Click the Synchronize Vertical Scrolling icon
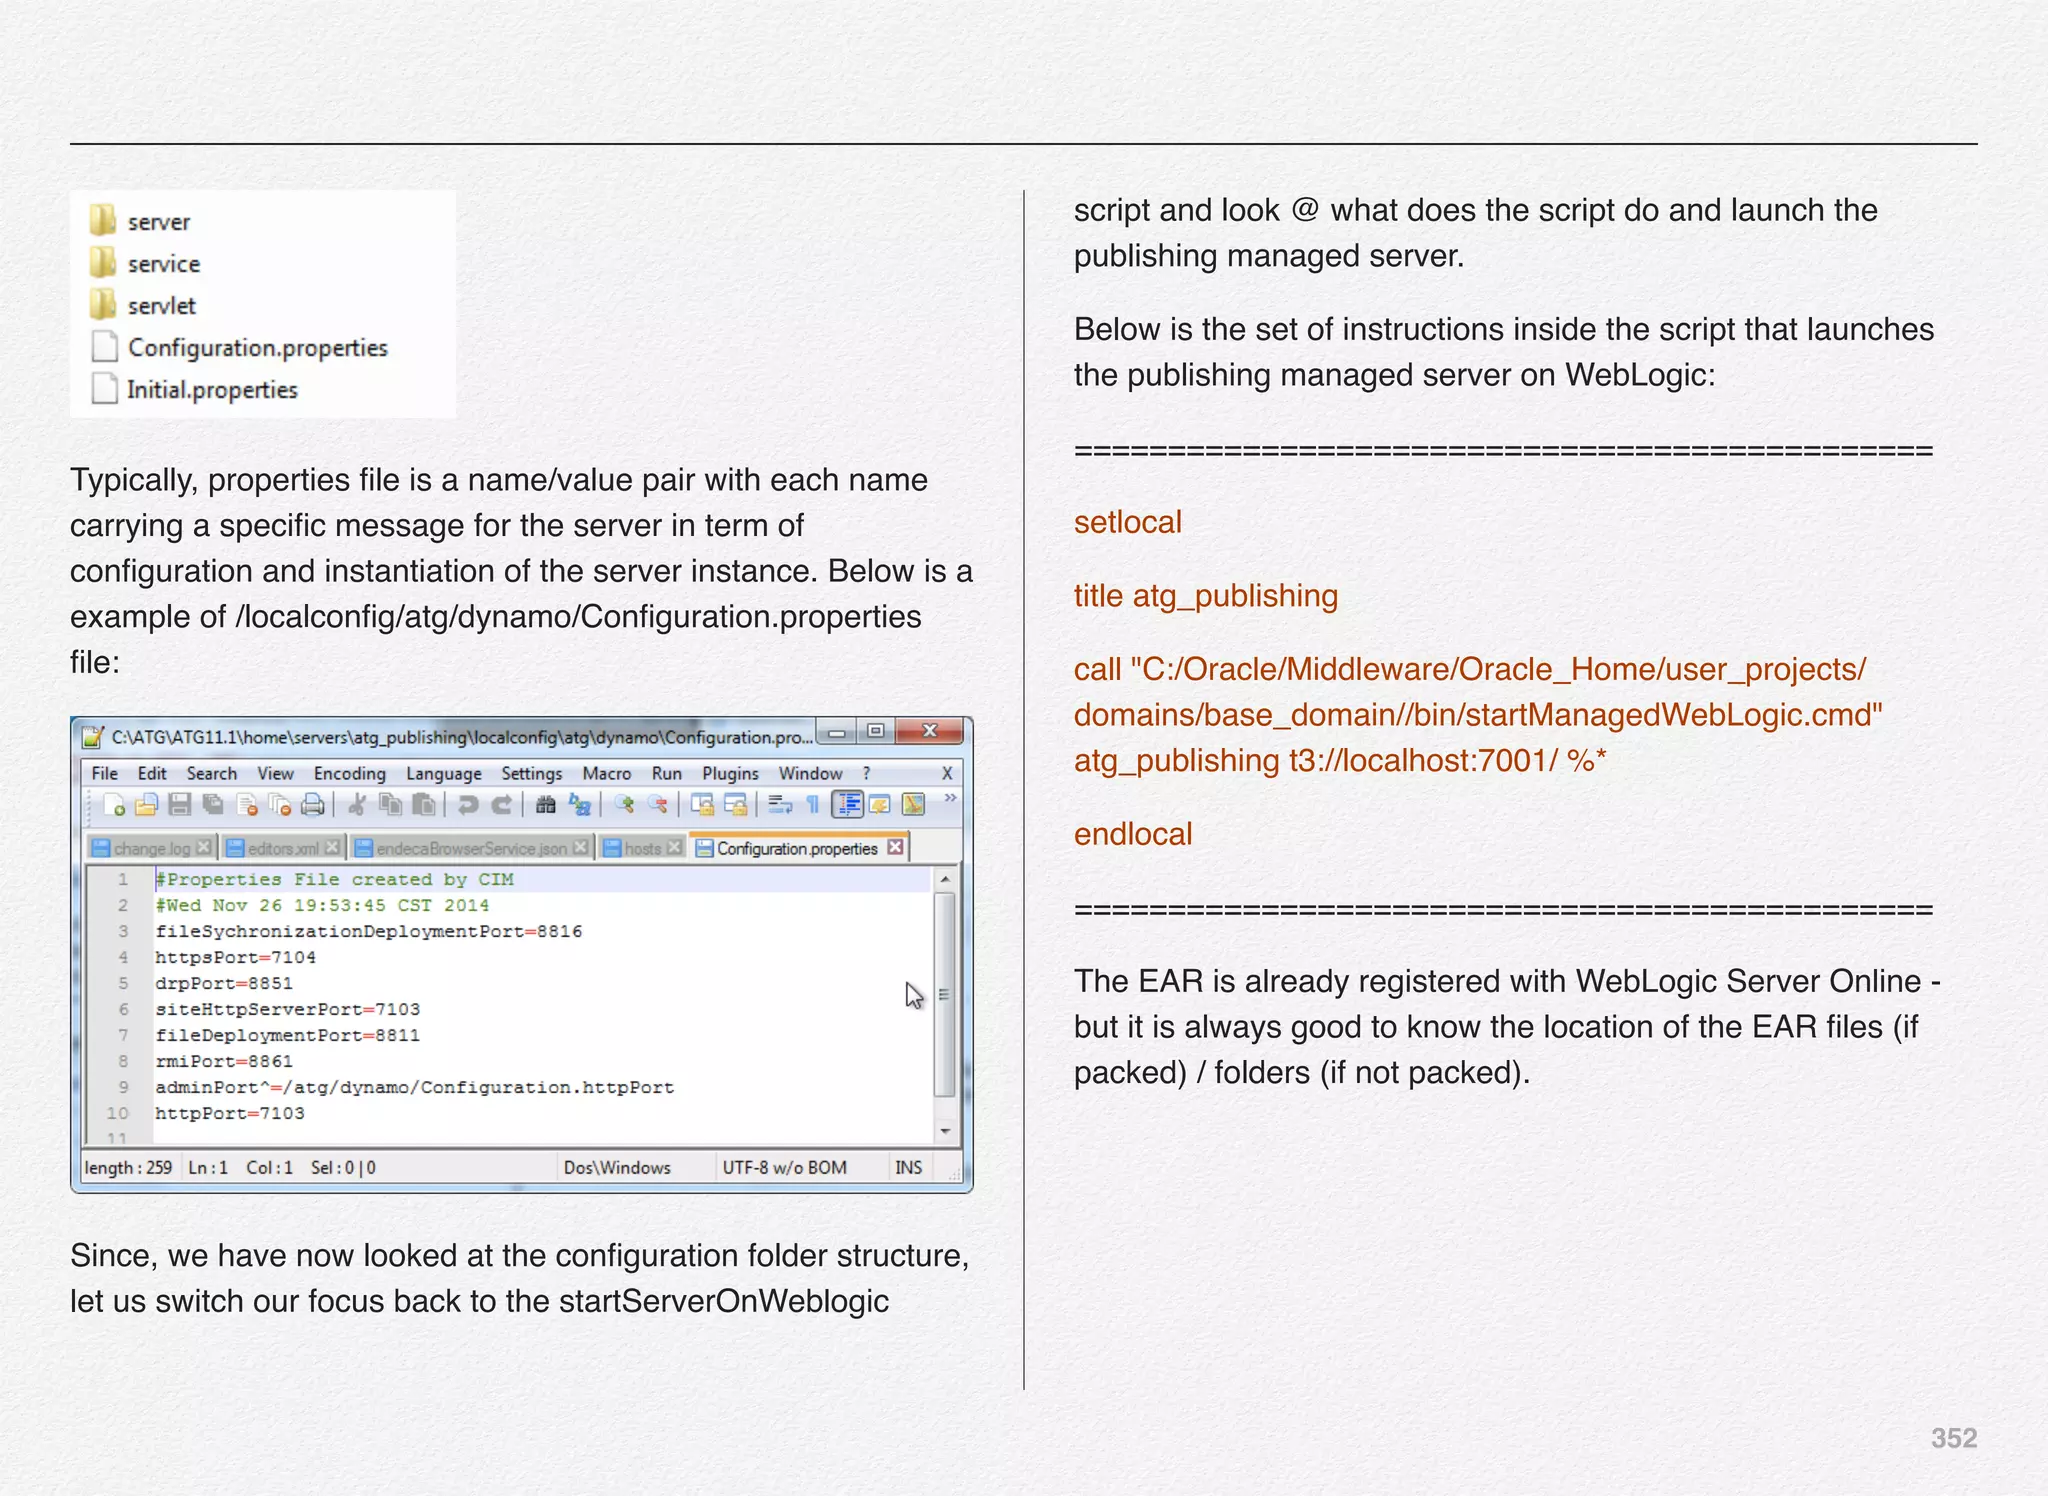Image resolution: width=2048 pixels, height=1496 pixels. click(702, 805)
